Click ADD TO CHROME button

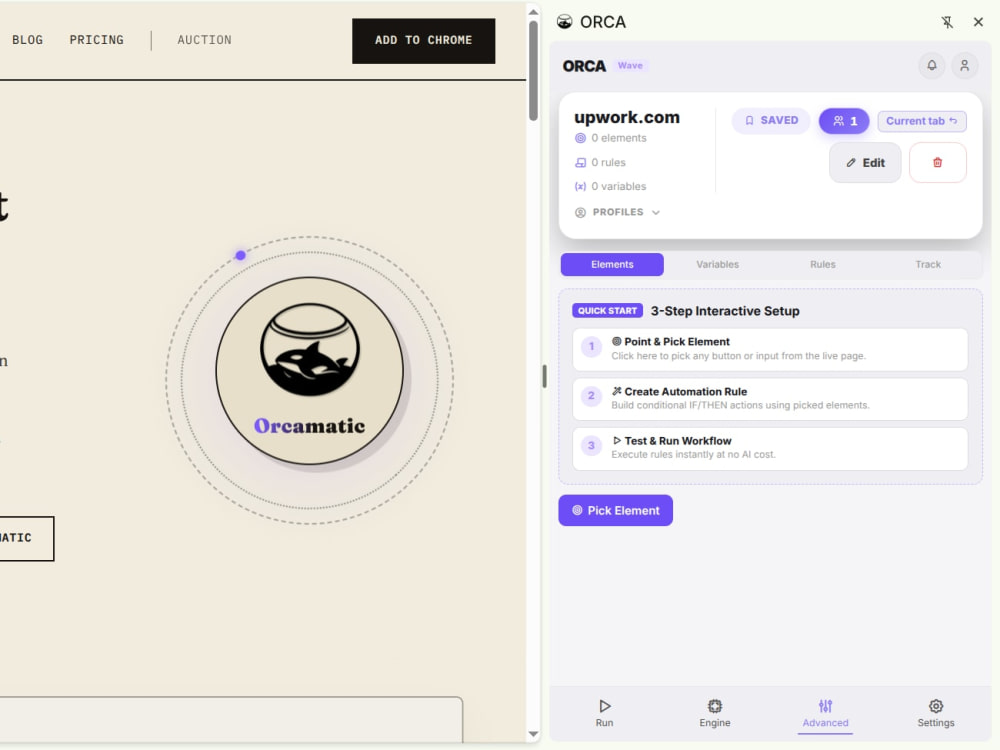[x=423, y=41]
